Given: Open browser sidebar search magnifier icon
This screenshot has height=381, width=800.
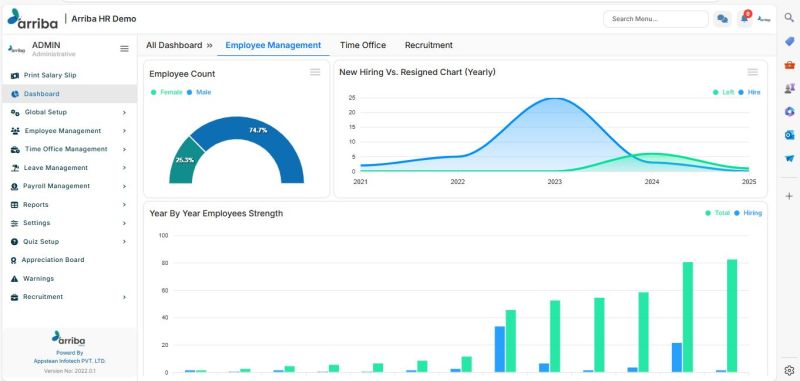Looking at the screenshot, I should point(789,18).
